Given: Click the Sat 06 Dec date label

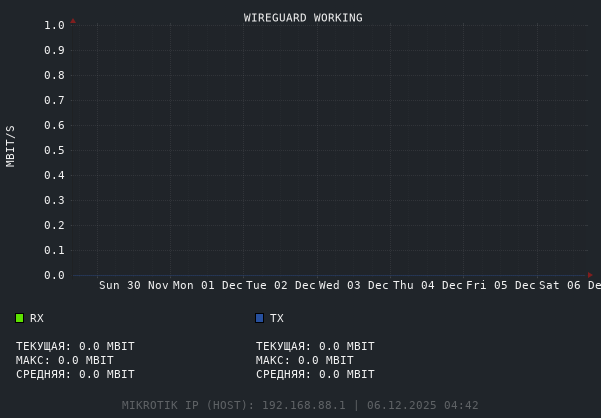Looking at the screenshot, I should pyautogui.click(x=570, y=285).
